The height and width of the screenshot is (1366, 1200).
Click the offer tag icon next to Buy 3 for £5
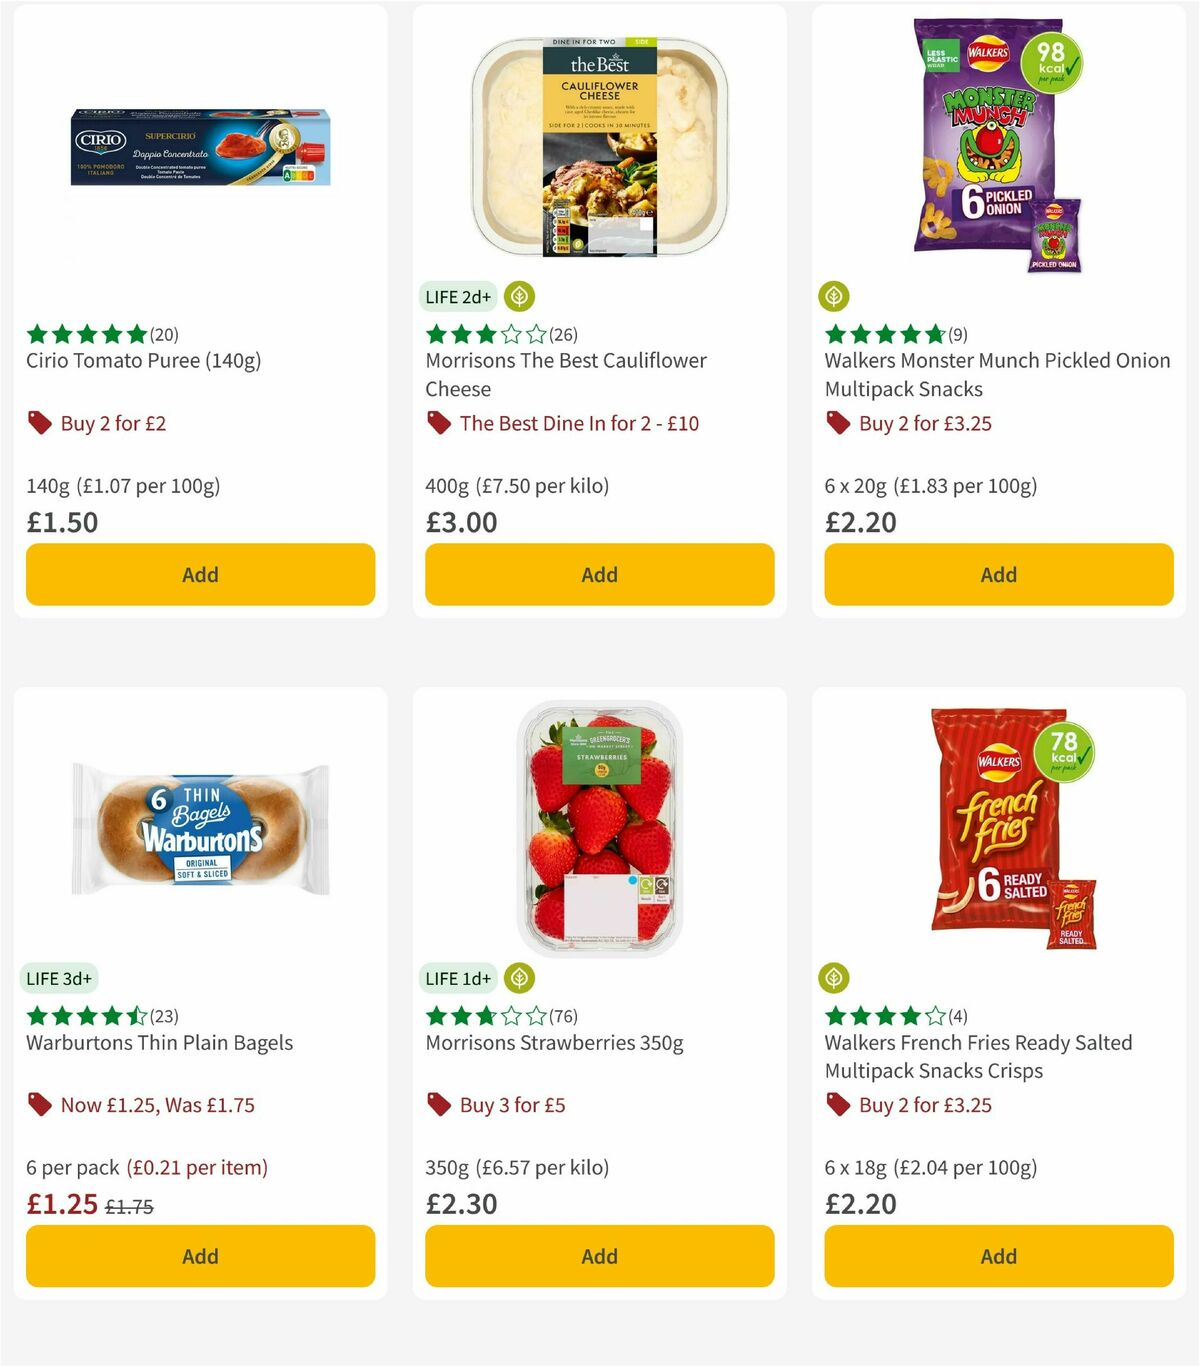(x=438, y=1105)
